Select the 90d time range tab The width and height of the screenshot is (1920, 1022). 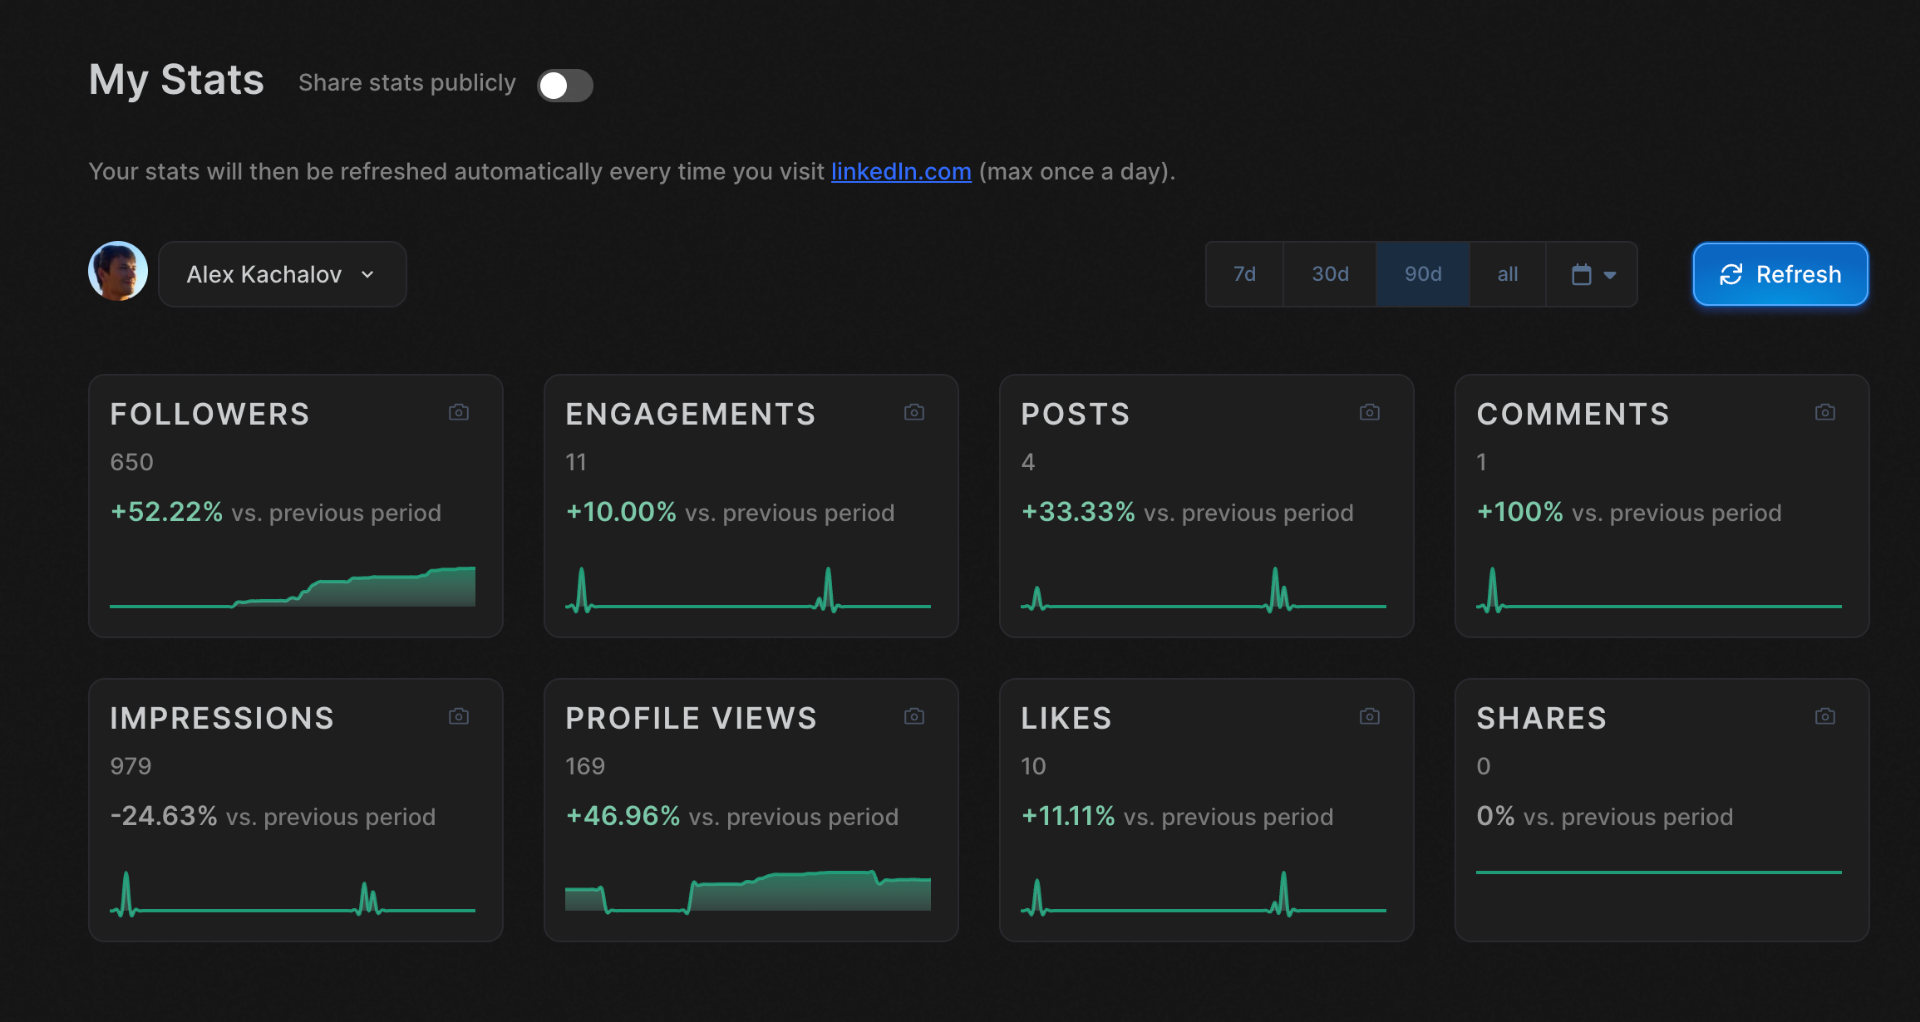coord(1423,274)
